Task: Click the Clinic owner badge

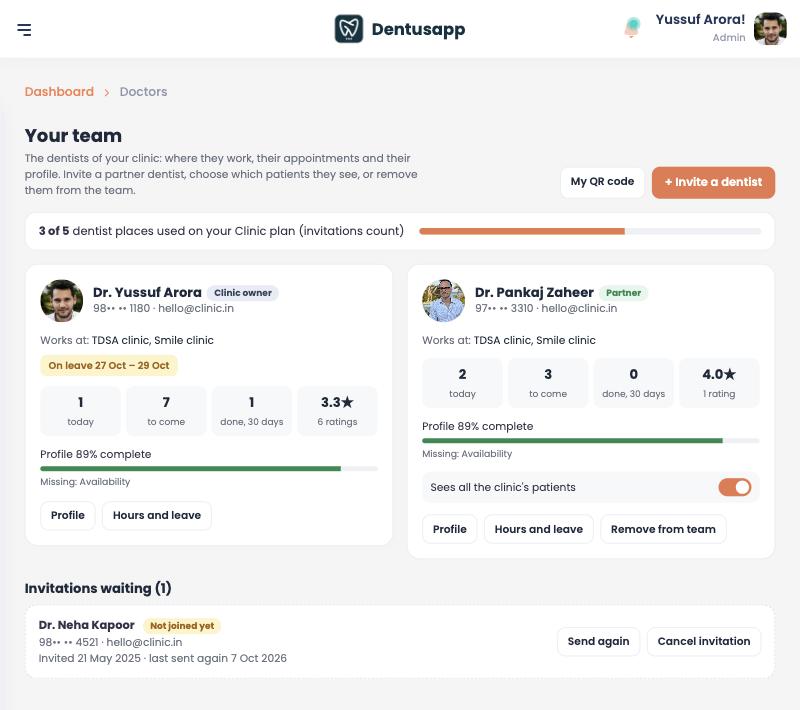Action: [x=243, y=293]
